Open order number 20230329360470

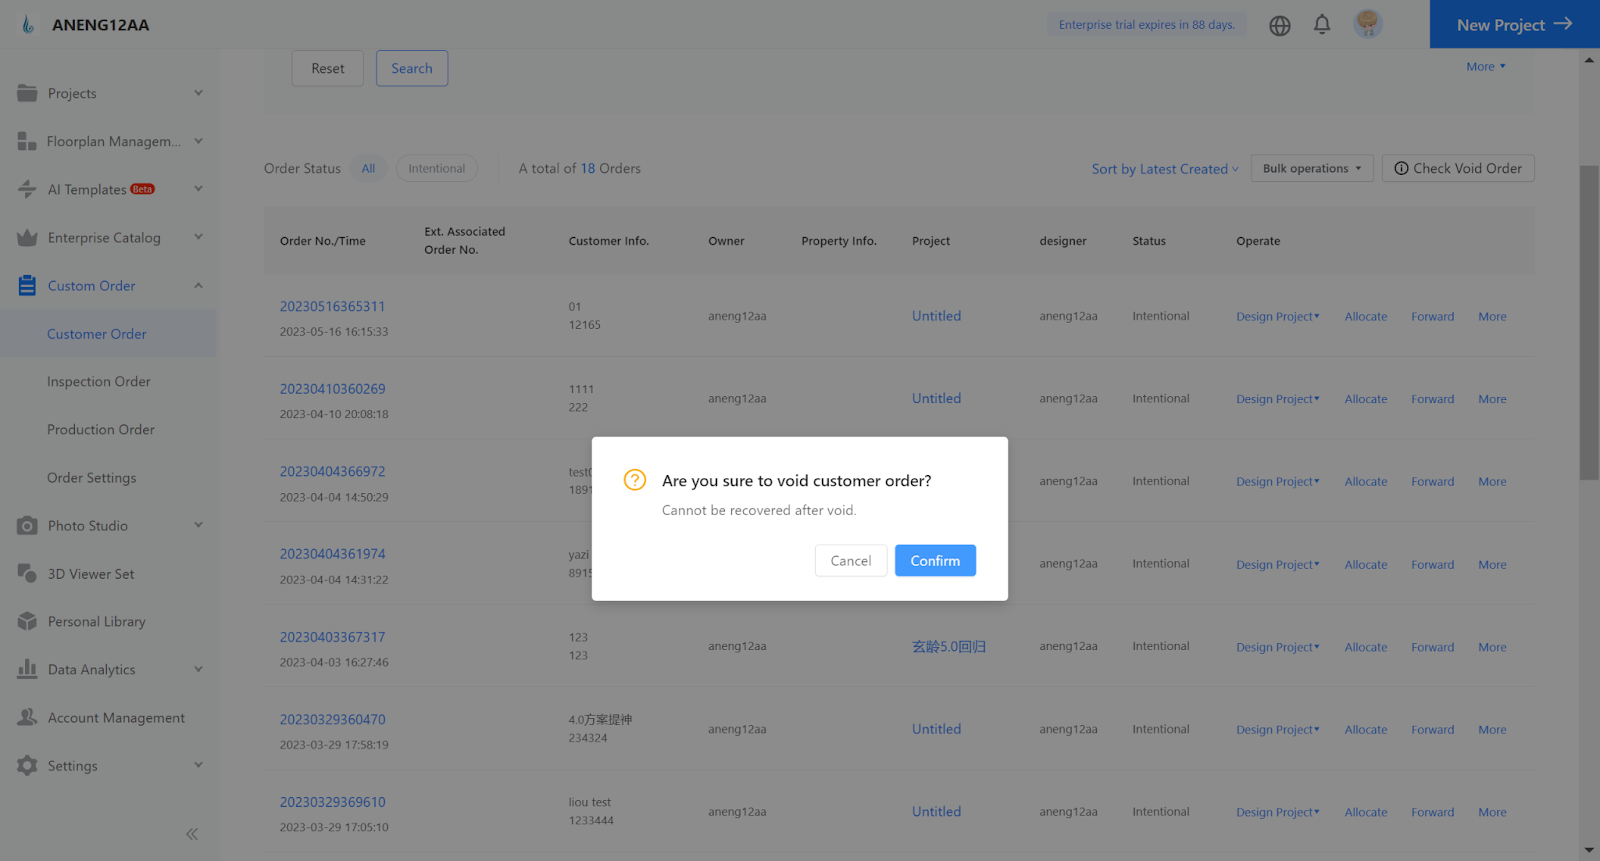pos(333,720)
